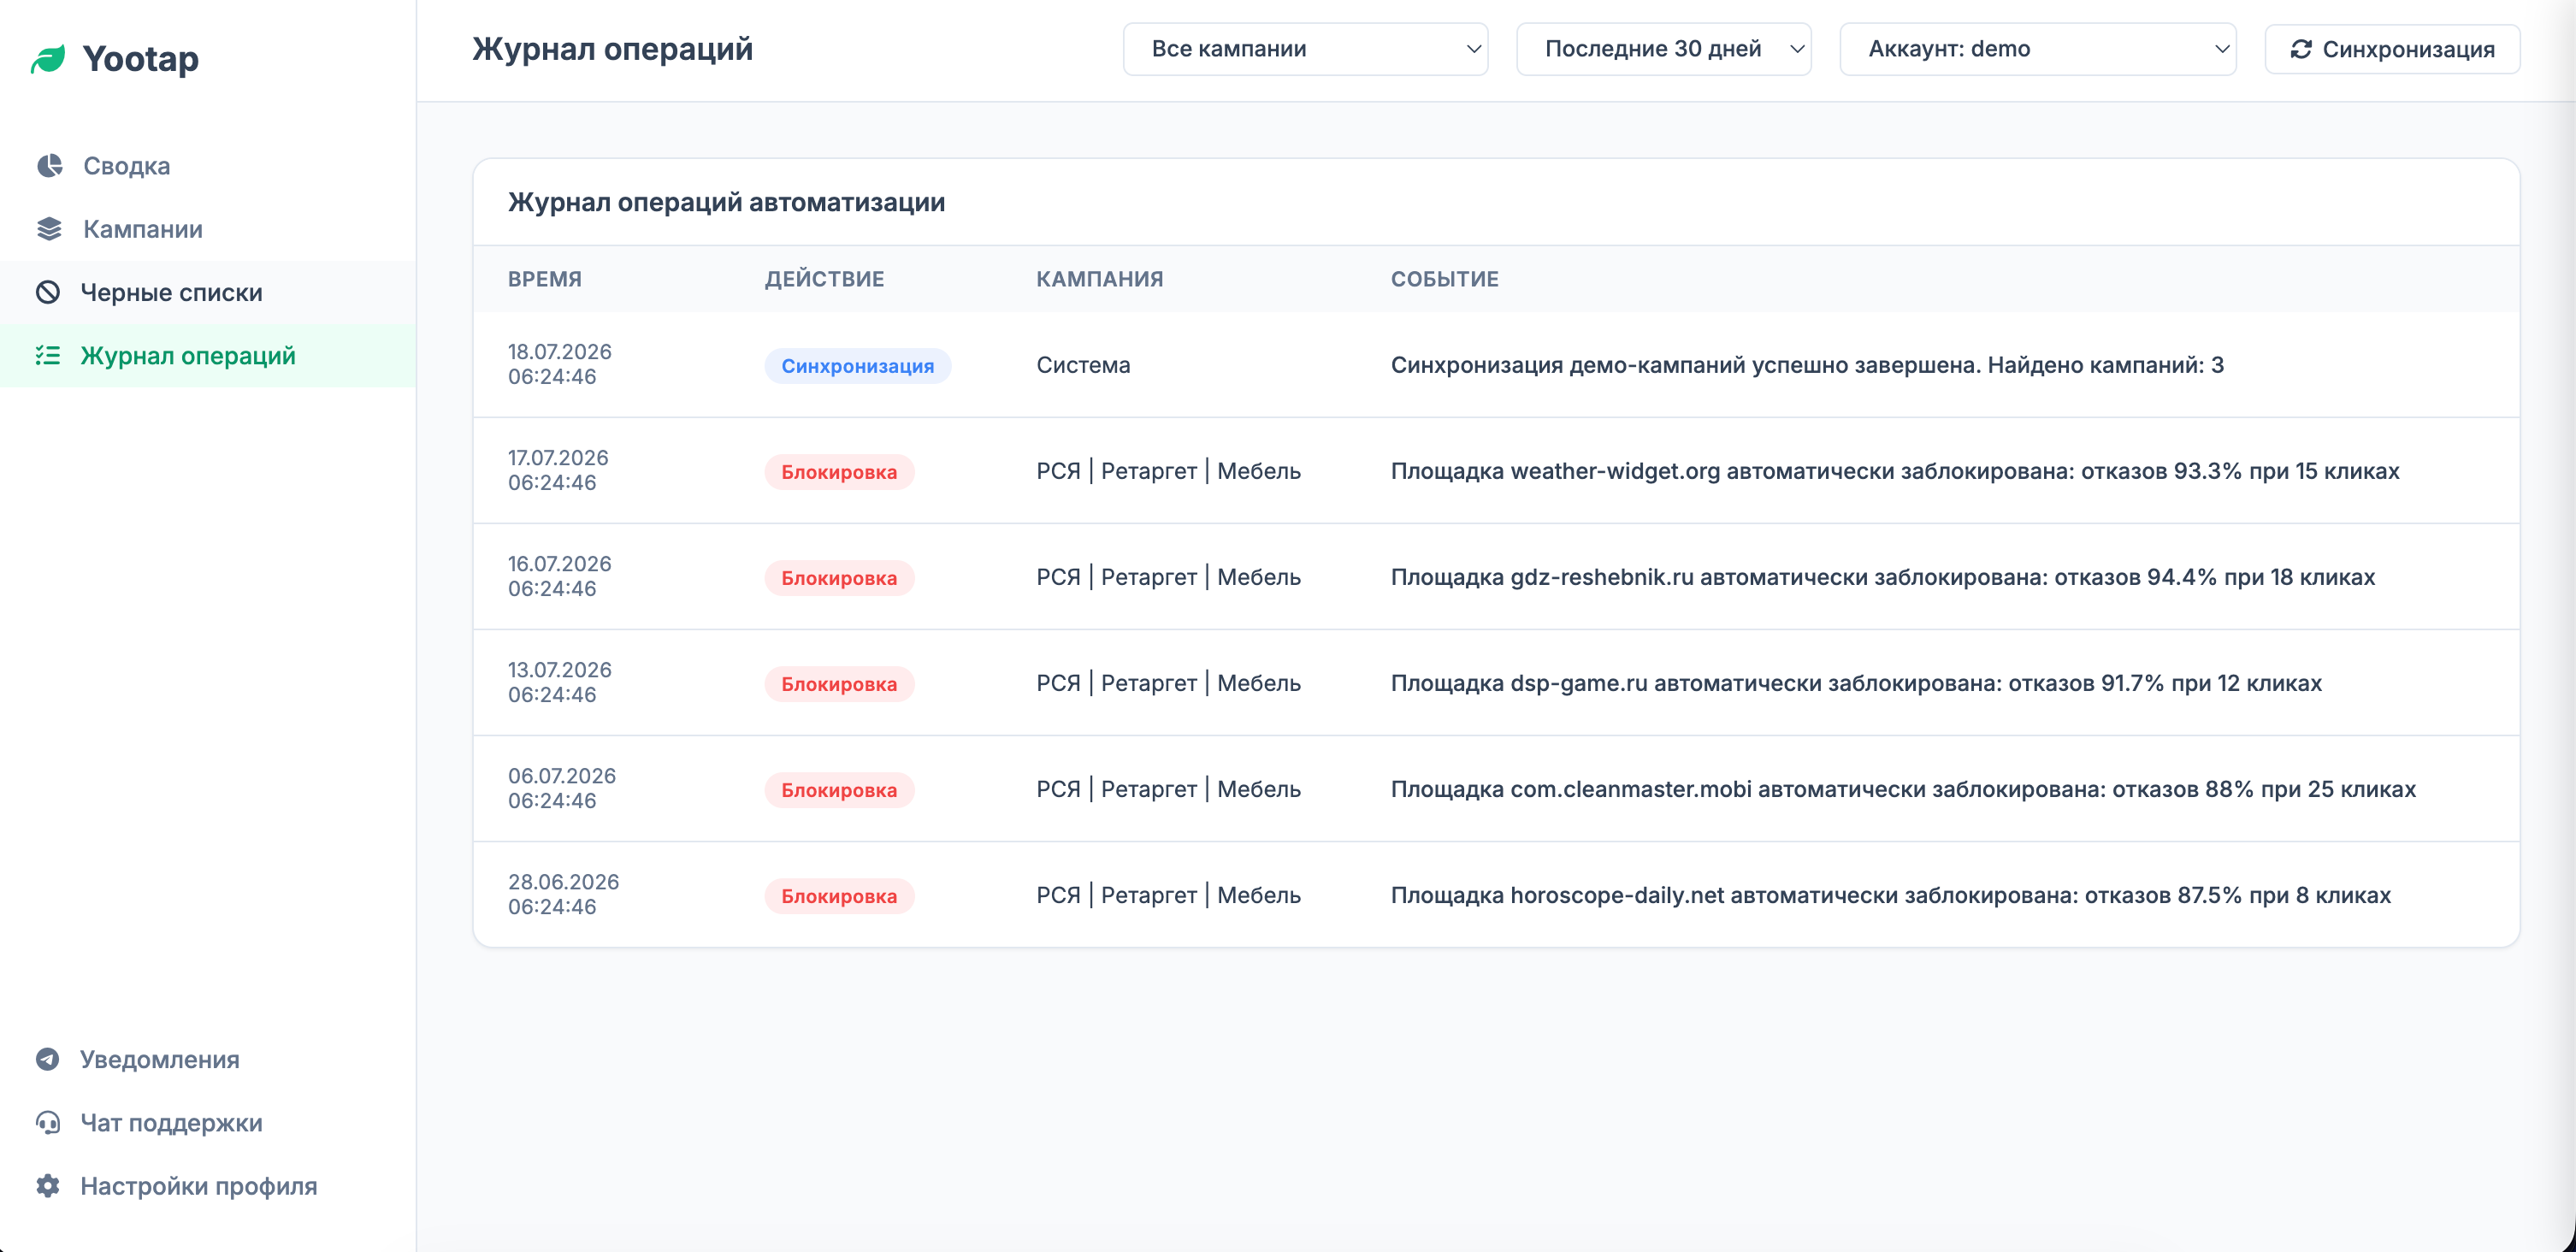The height and width of the screenshot is (1252, 2576).
Task: Click chevron arrow of Аккаунт: demo selector
Action: point(2221,49)
